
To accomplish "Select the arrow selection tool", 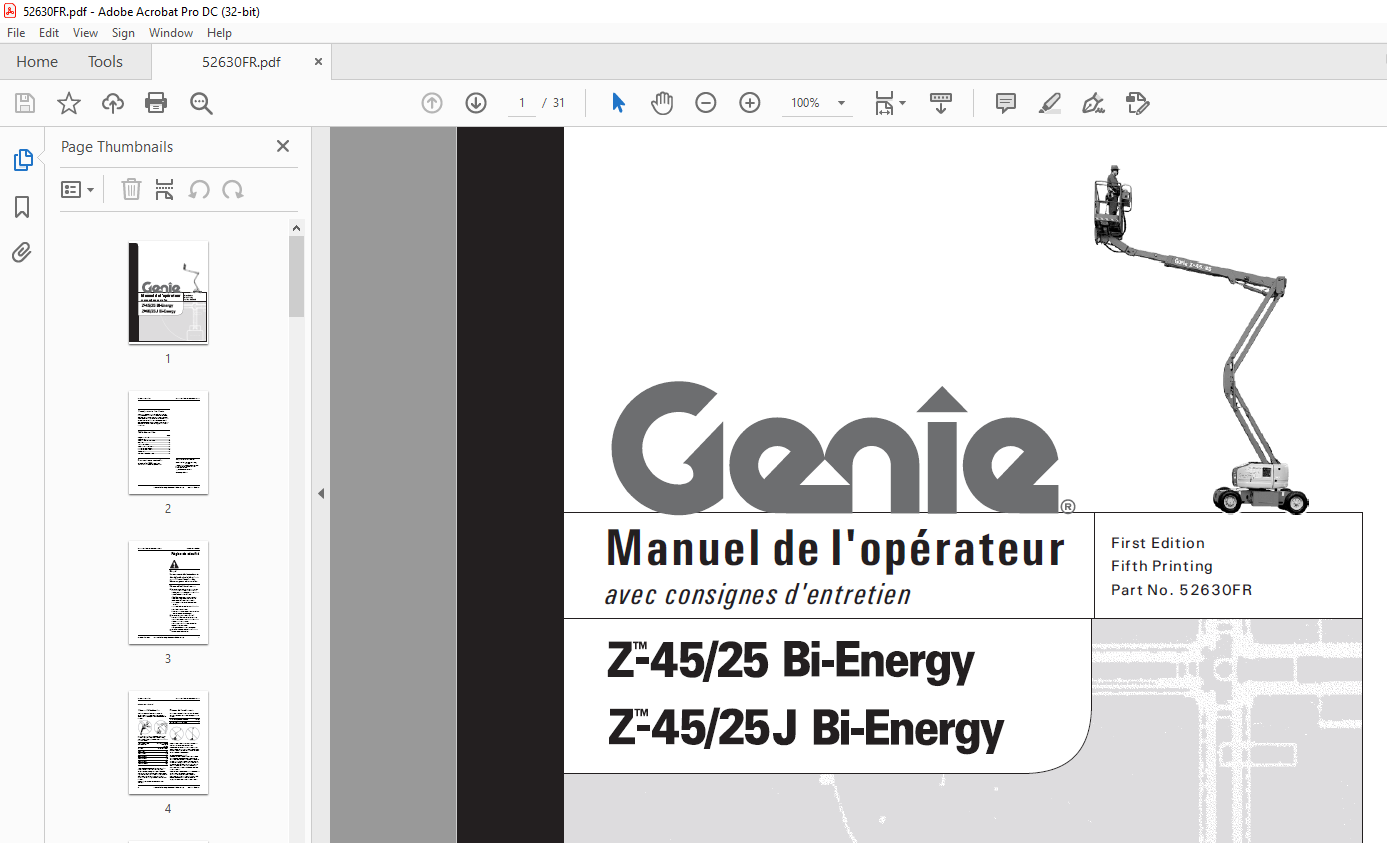I will pos(618,103).
